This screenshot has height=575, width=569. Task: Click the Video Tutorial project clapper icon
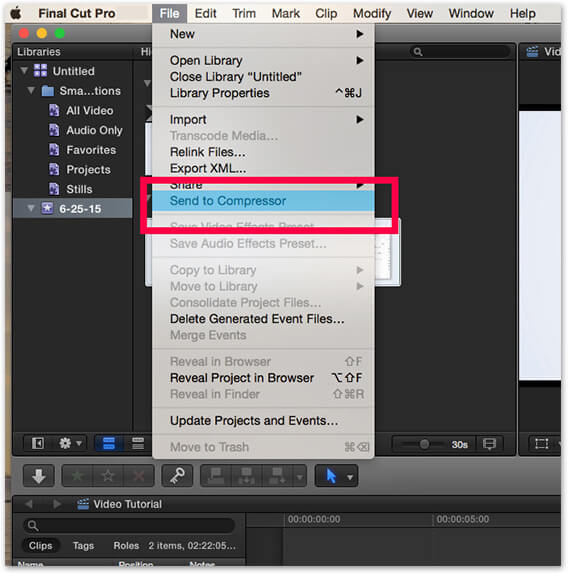point(83,504)
